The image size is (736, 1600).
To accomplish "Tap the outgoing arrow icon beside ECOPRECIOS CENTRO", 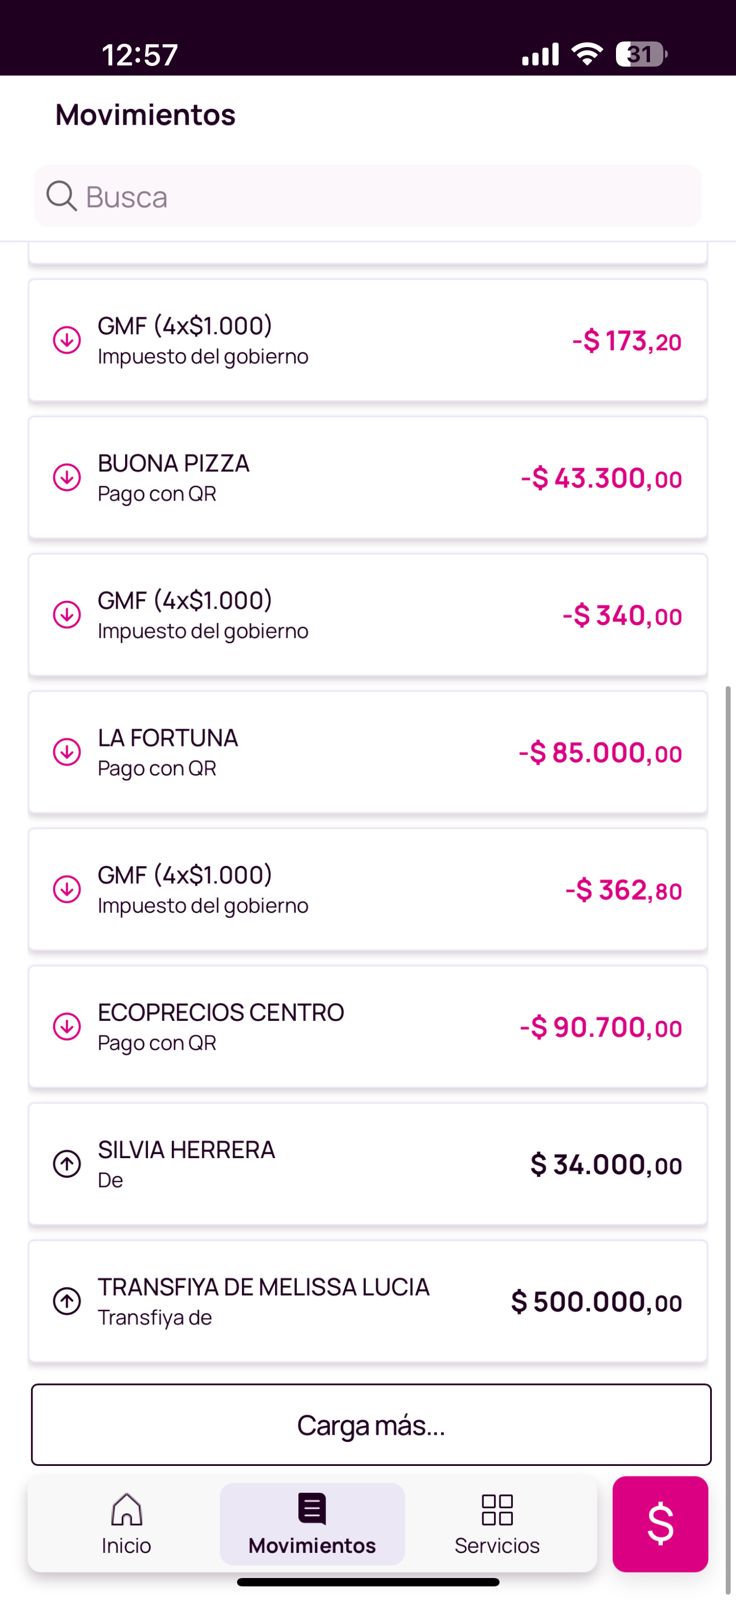I will tap(67, 1027).
